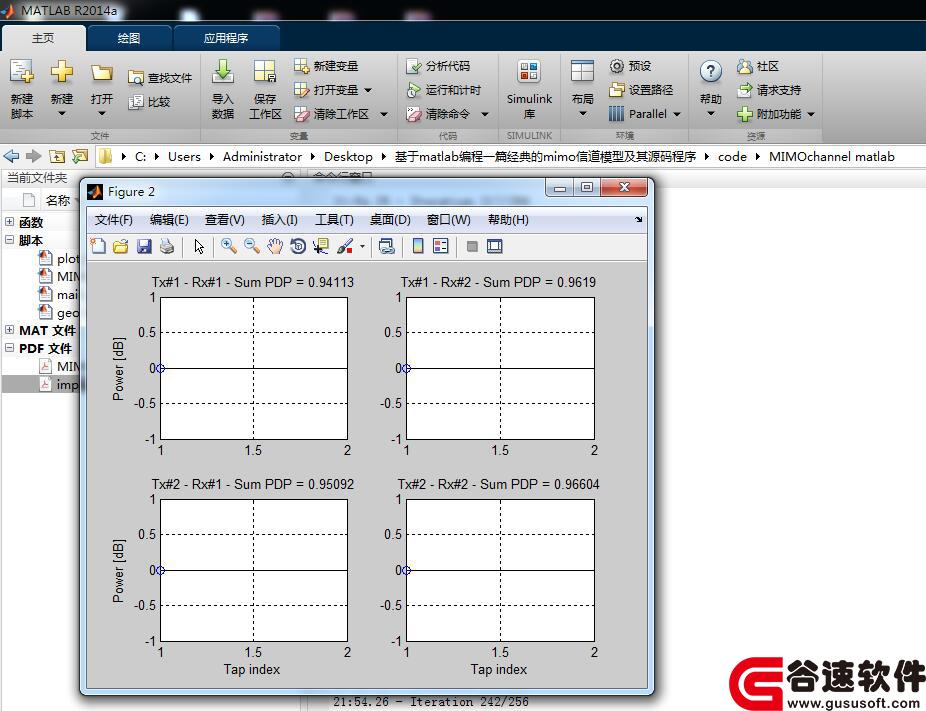Open Window (窗口) menu in Figure 2
This screenshot has width=926, height=711.
(x=448, y=220)
